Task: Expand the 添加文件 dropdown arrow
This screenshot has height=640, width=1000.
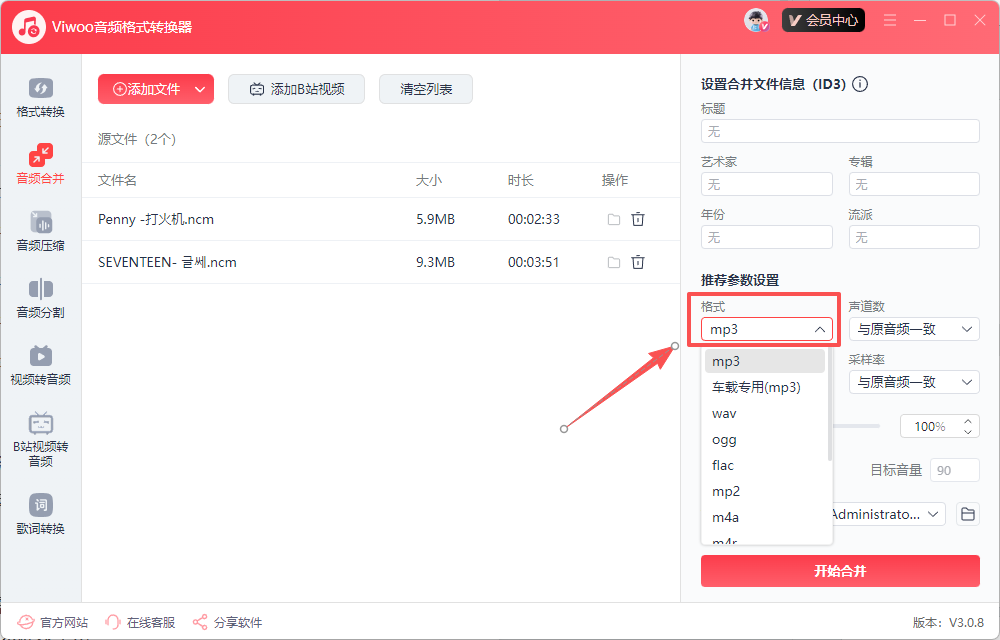Action: pos(200,89)
